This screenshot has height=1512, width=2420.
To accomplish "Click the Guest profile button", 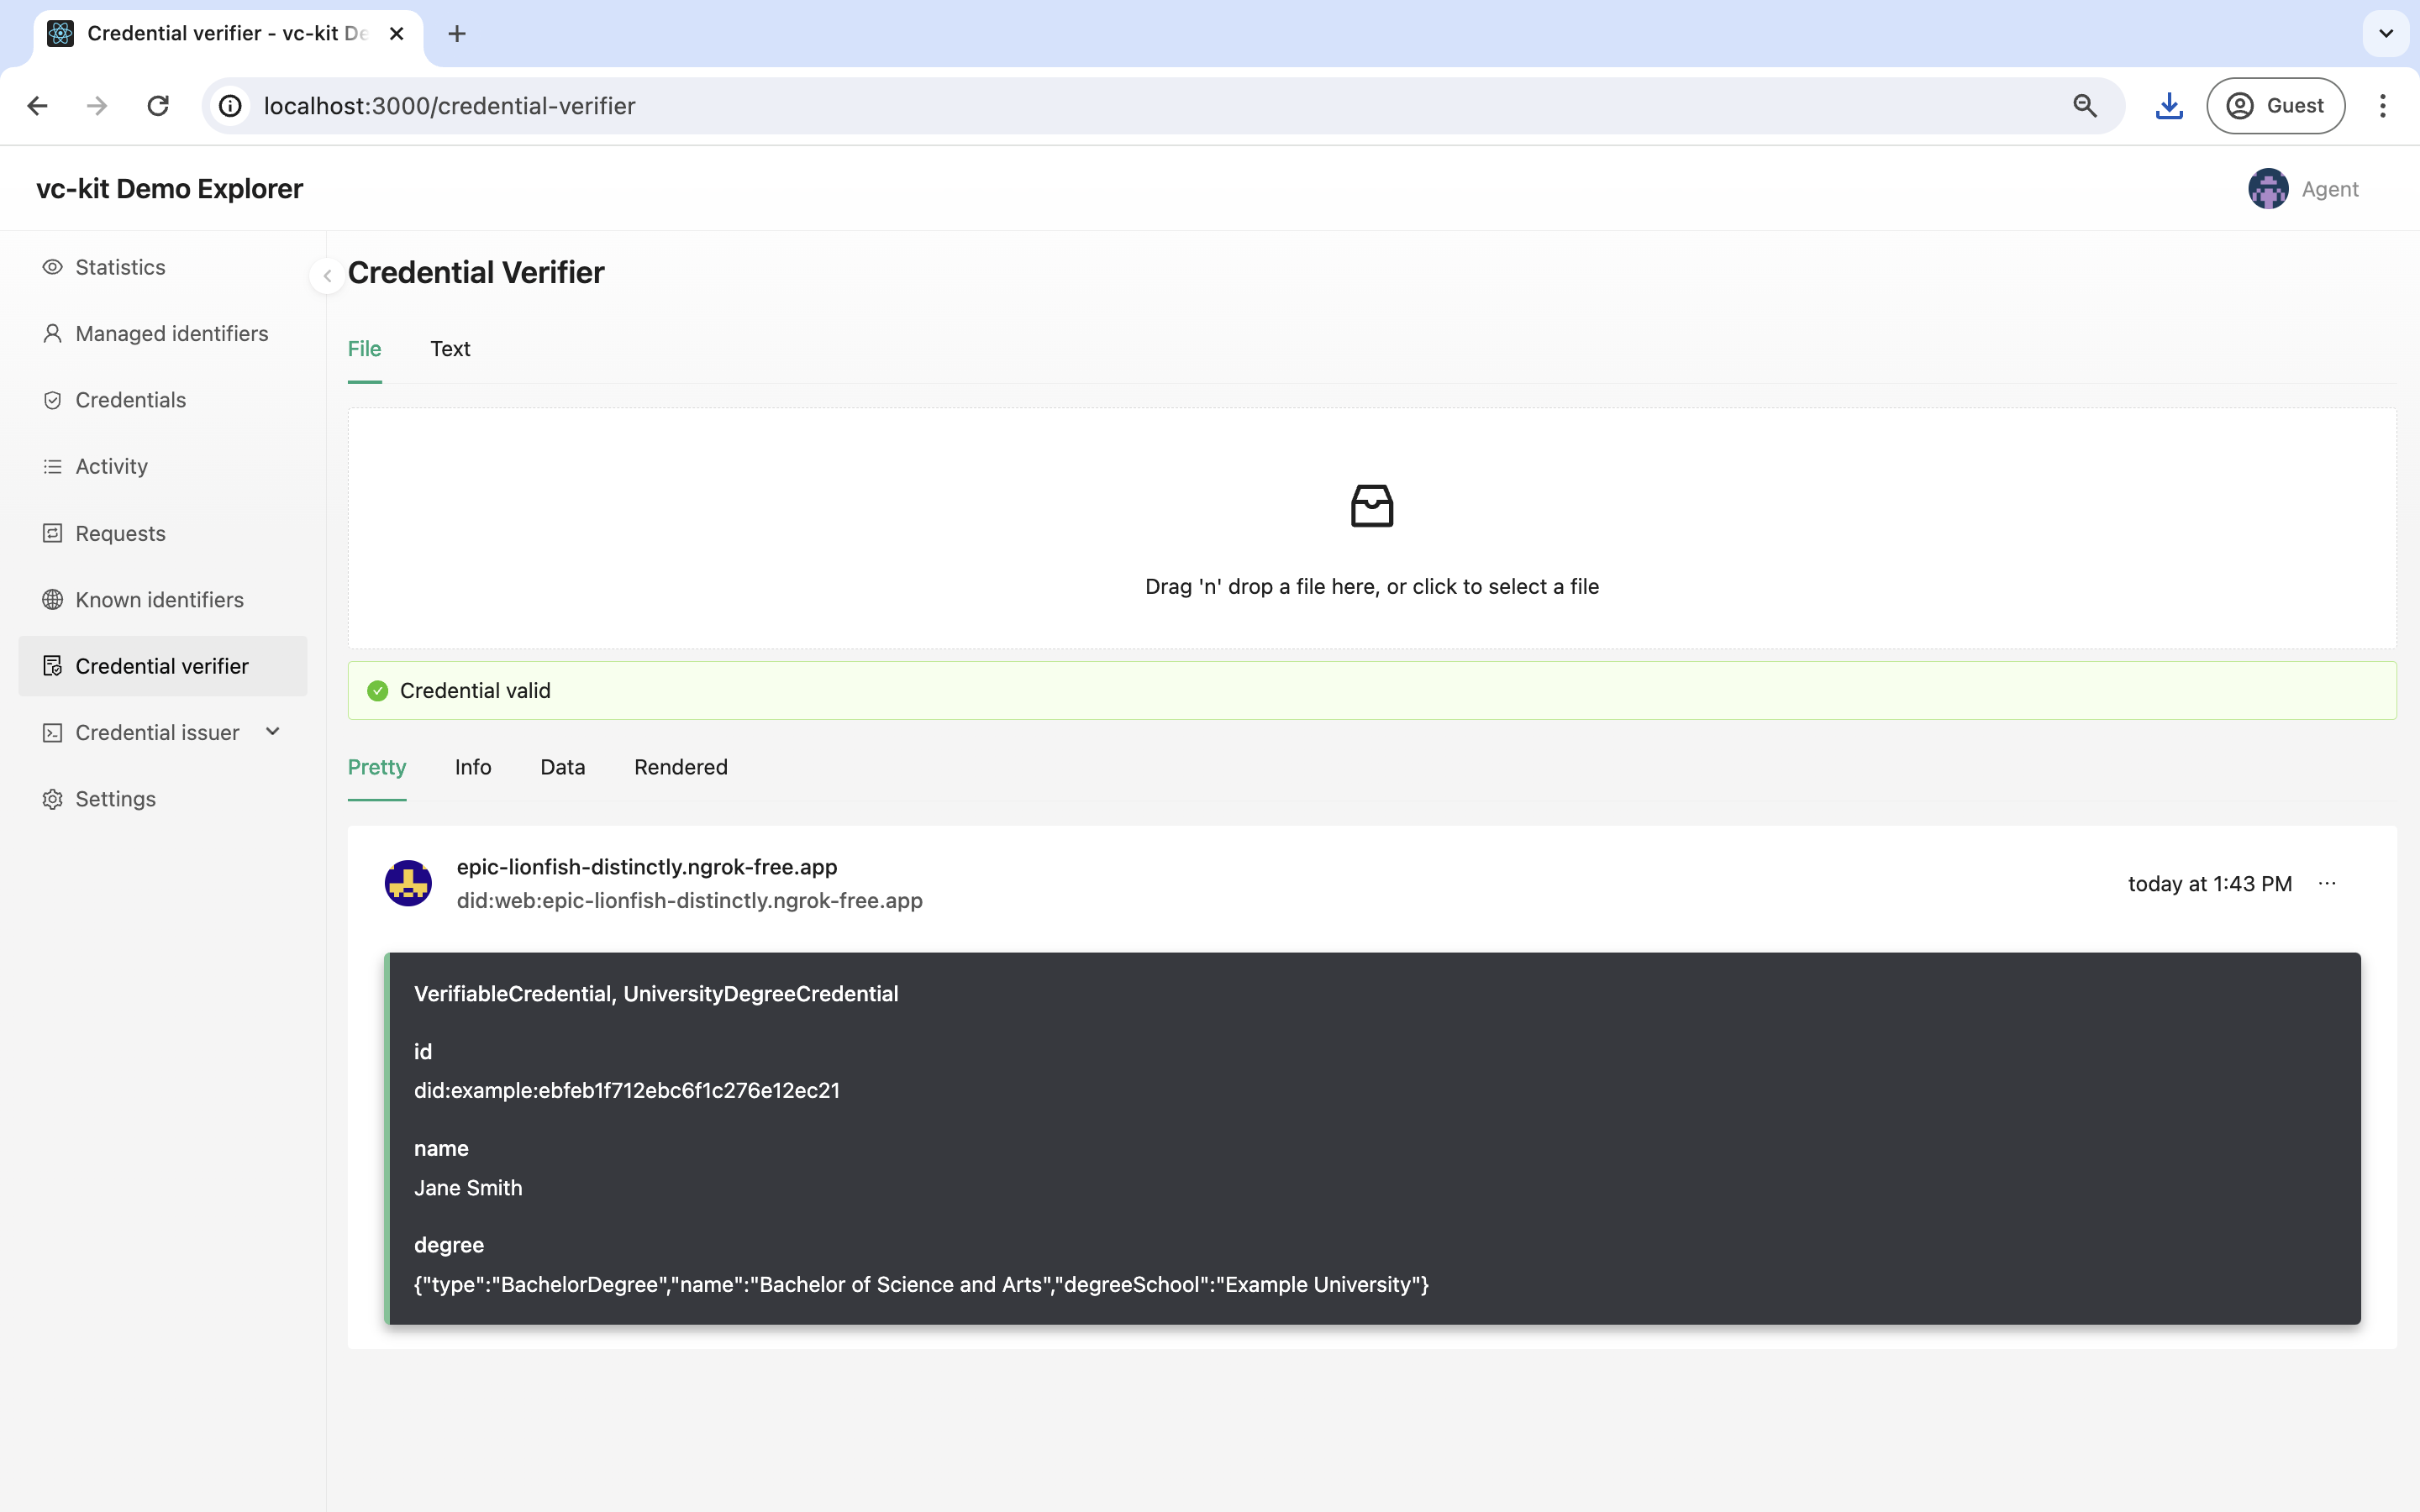I will [x=2275, y=106].
